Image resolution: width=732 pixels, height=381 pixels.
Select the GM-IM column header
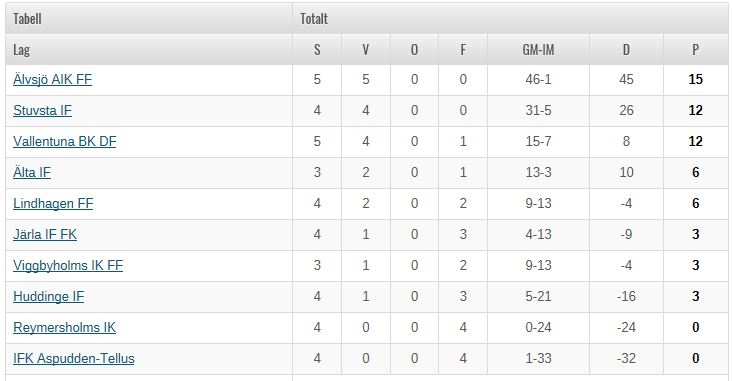(x=538, y=49)
